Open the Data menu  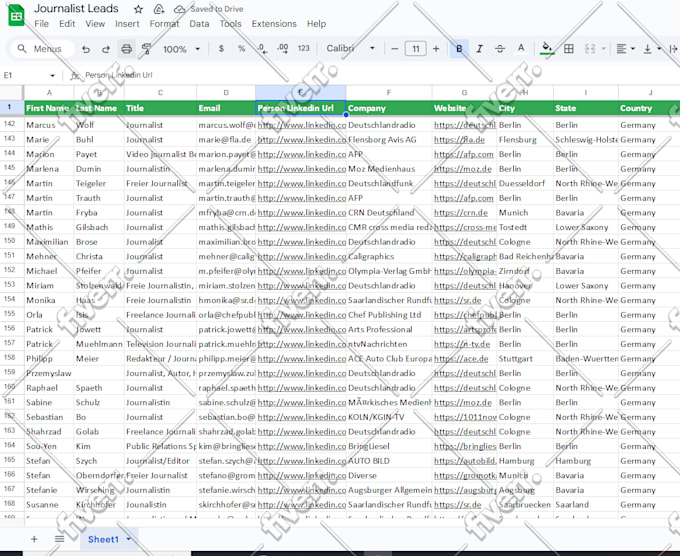click(x=199, y=24)
